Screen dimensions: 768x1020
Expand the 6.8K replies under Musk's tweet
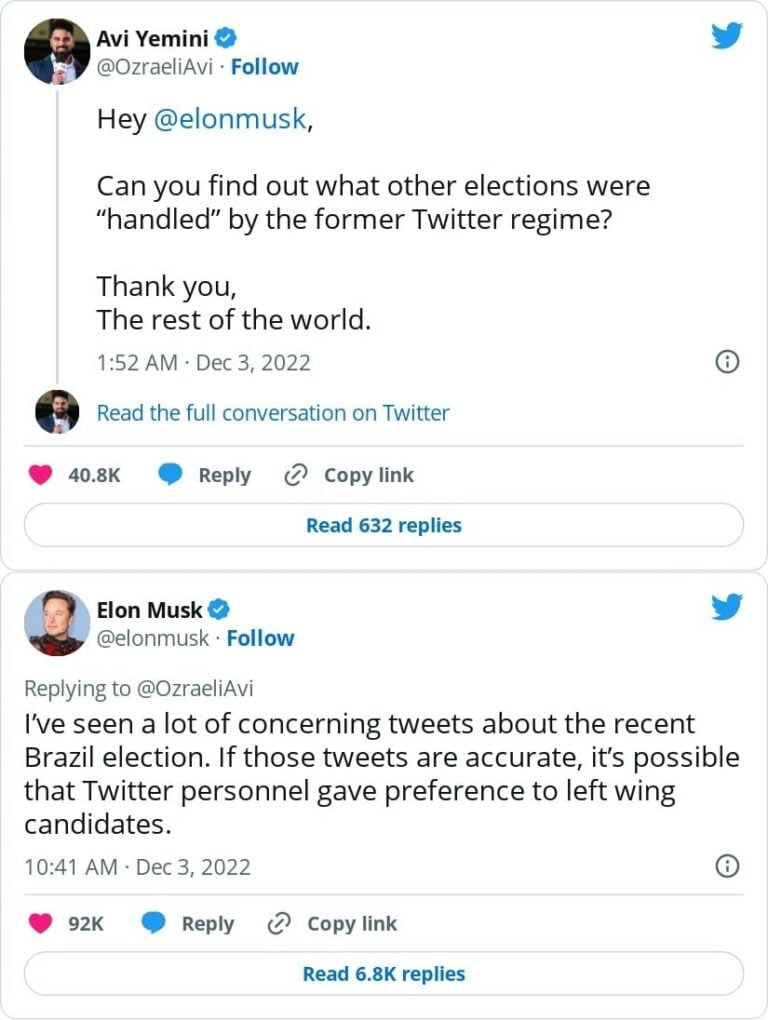coord(383,973)
